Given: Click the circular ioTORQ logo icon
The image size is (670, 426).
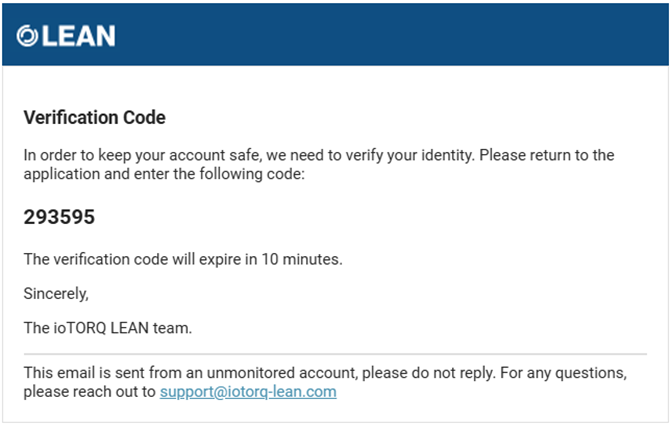Looking at the screenshot, I should click(x=27, y=35).
